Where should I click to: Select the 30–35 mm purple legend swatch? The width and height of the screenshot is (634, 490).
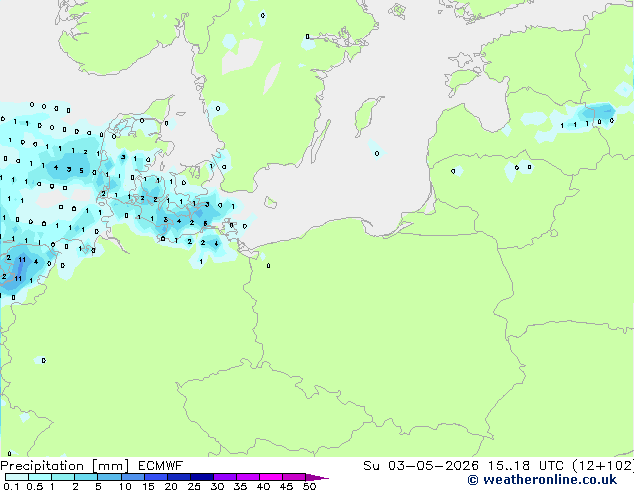pos(224,477)
